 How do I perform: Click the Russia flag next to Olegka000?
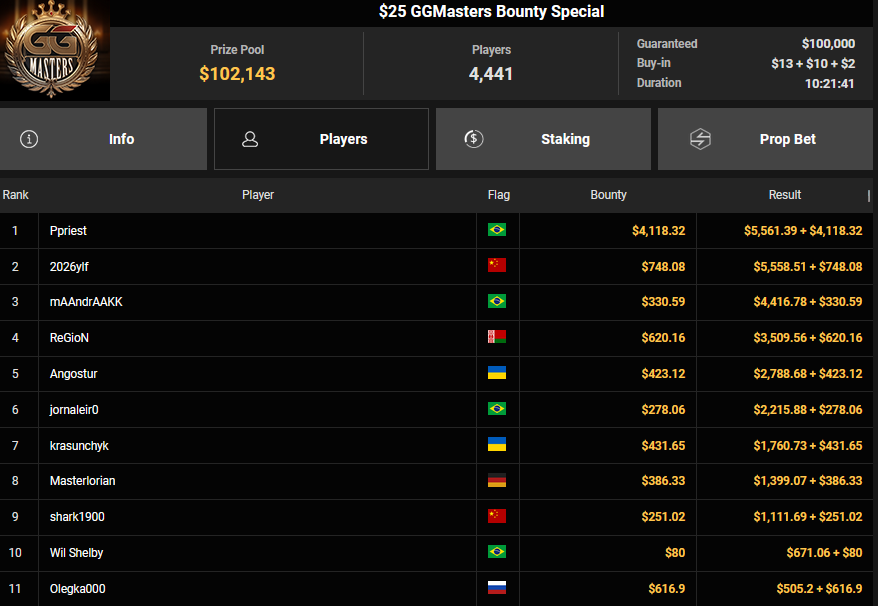(x=496, y=588)
